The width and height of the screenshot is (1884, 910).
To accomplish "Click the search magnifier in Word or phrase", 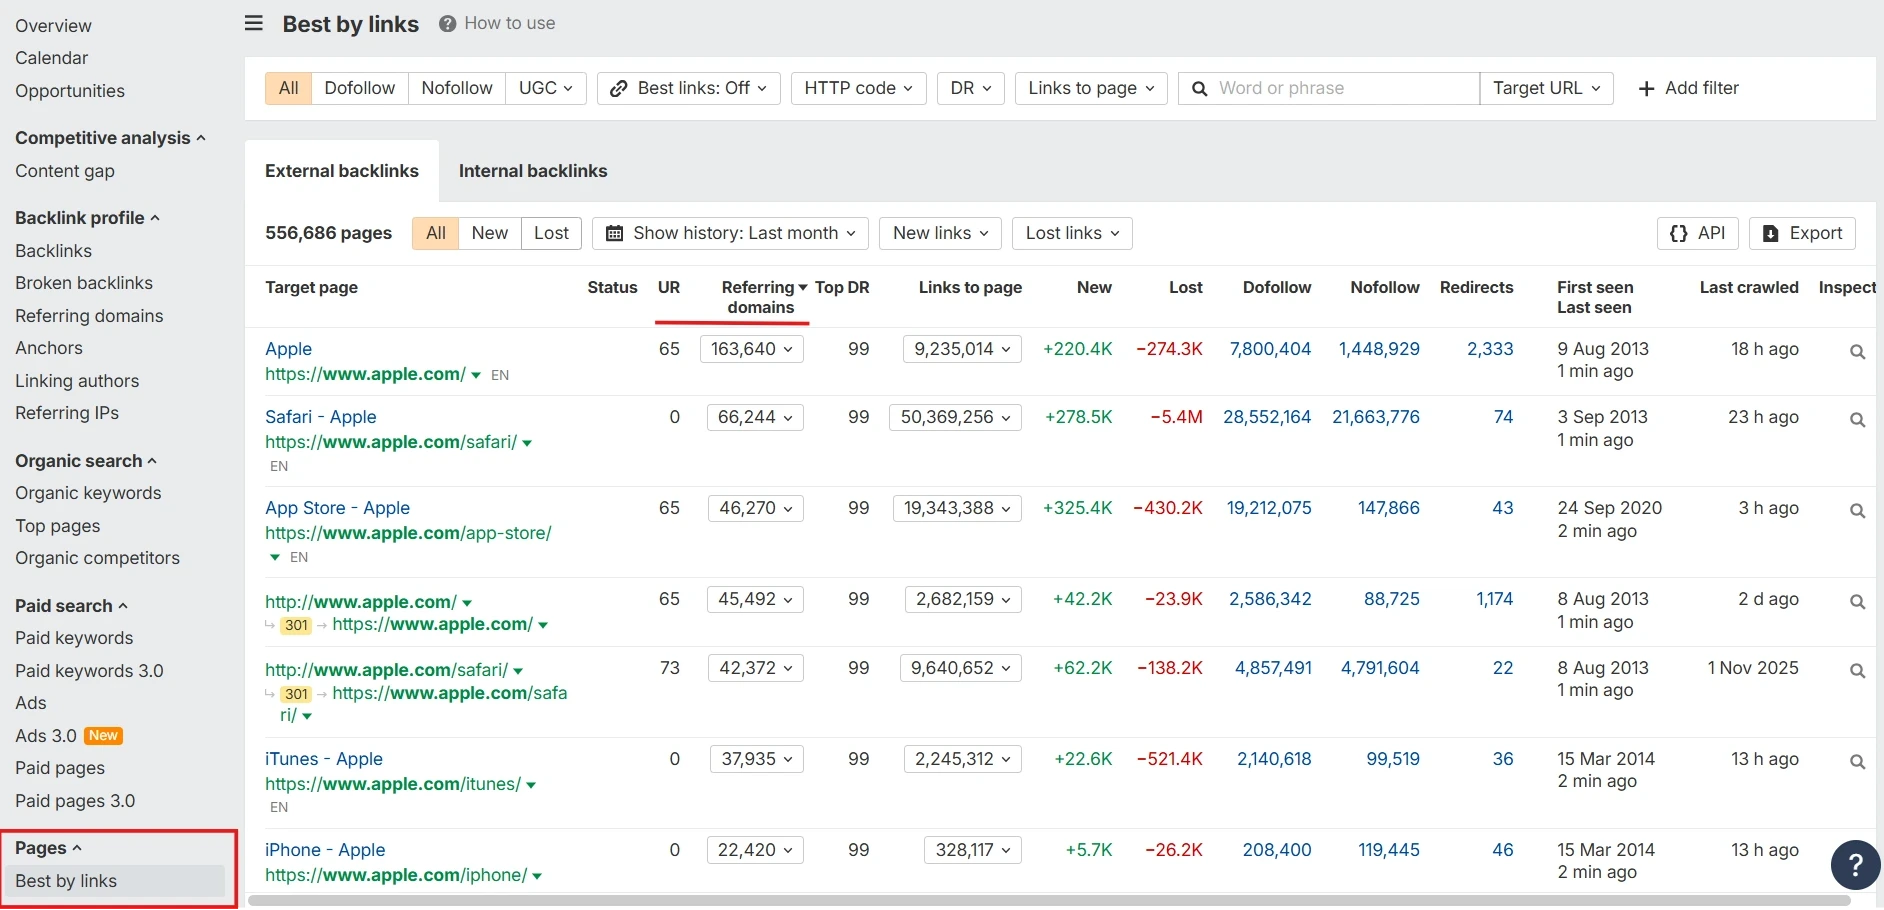I will click(x=1199, y=88).
